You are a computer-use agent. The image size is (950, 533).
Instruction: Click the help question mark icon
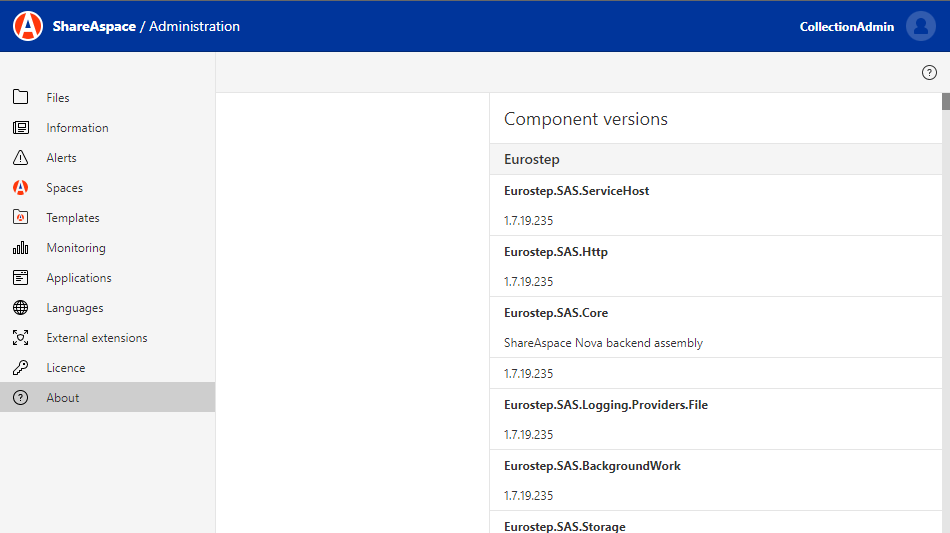click(x=929, y=72)
